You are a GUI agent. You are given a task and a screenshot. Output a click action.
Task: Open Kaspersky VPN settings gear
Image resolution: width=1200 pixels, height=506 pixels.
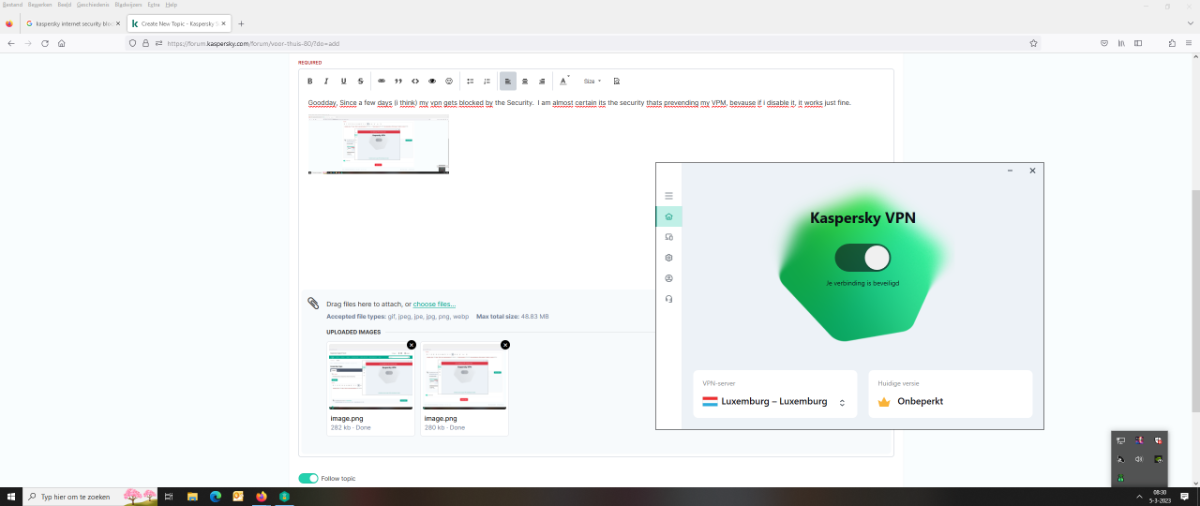(x=669, y=258)
